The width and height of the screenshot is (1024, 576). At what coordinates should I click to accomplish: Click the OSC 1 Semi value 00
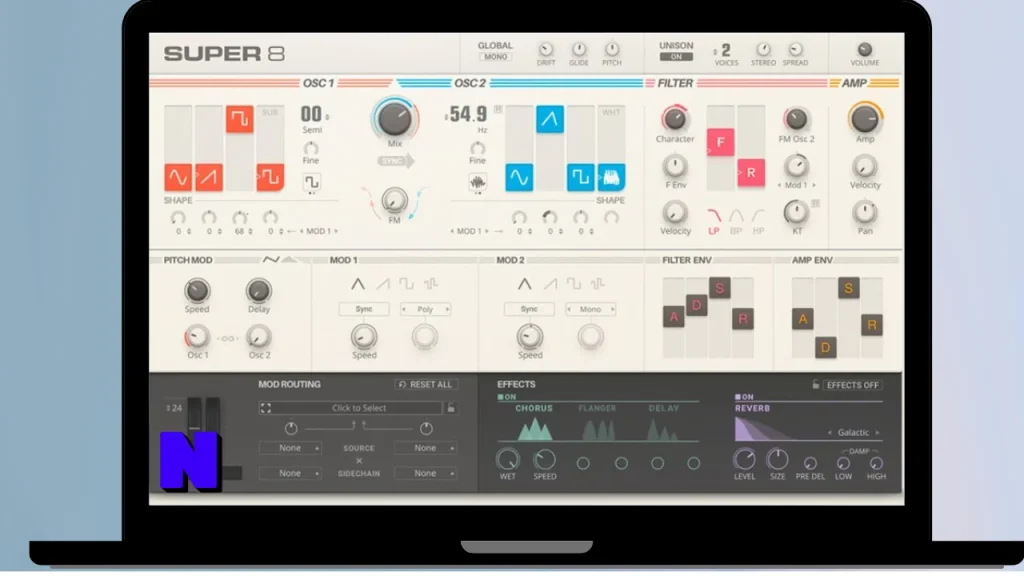312,114
